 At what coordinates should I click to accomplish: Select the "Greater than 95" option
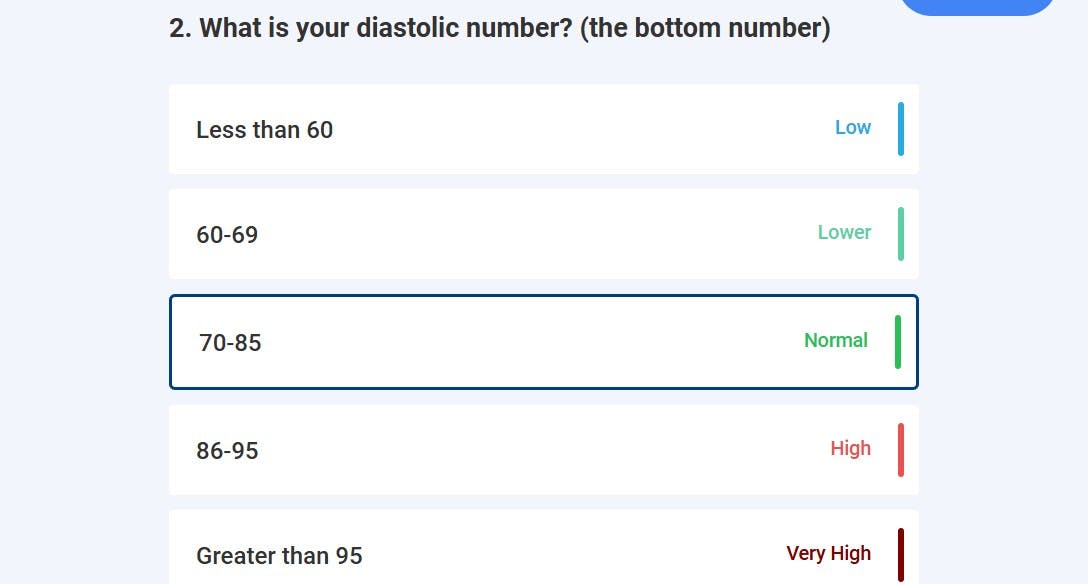click(x=544, y=552)
